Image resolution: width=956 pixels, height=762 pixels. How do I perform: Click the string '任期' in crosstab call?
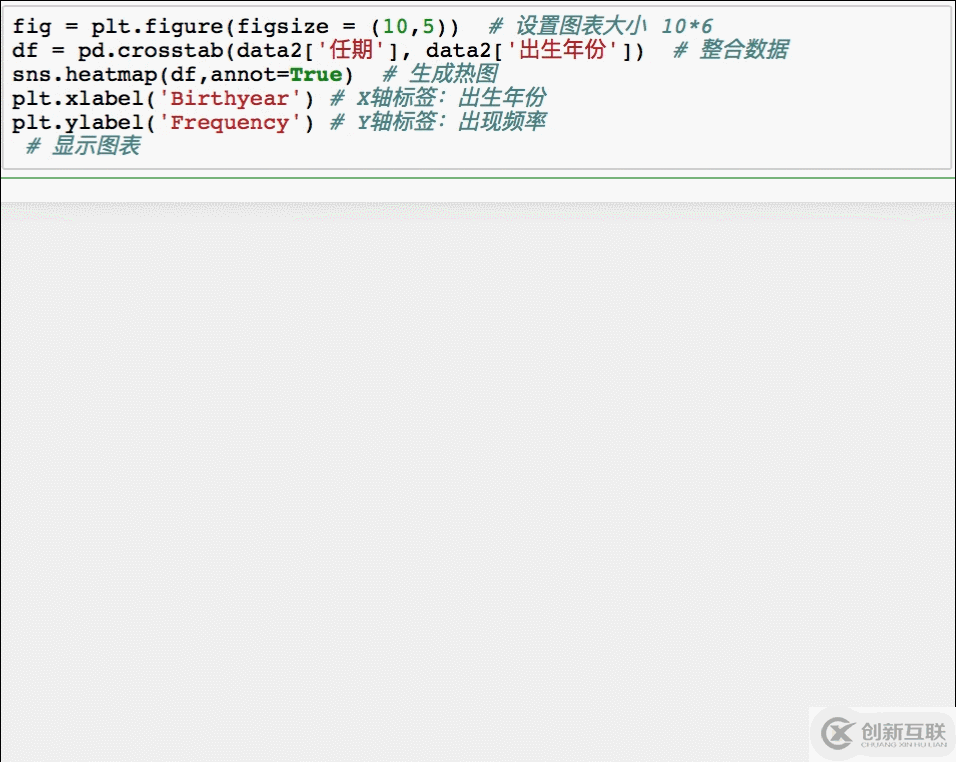pyautogui.click(x=351, y=50)
